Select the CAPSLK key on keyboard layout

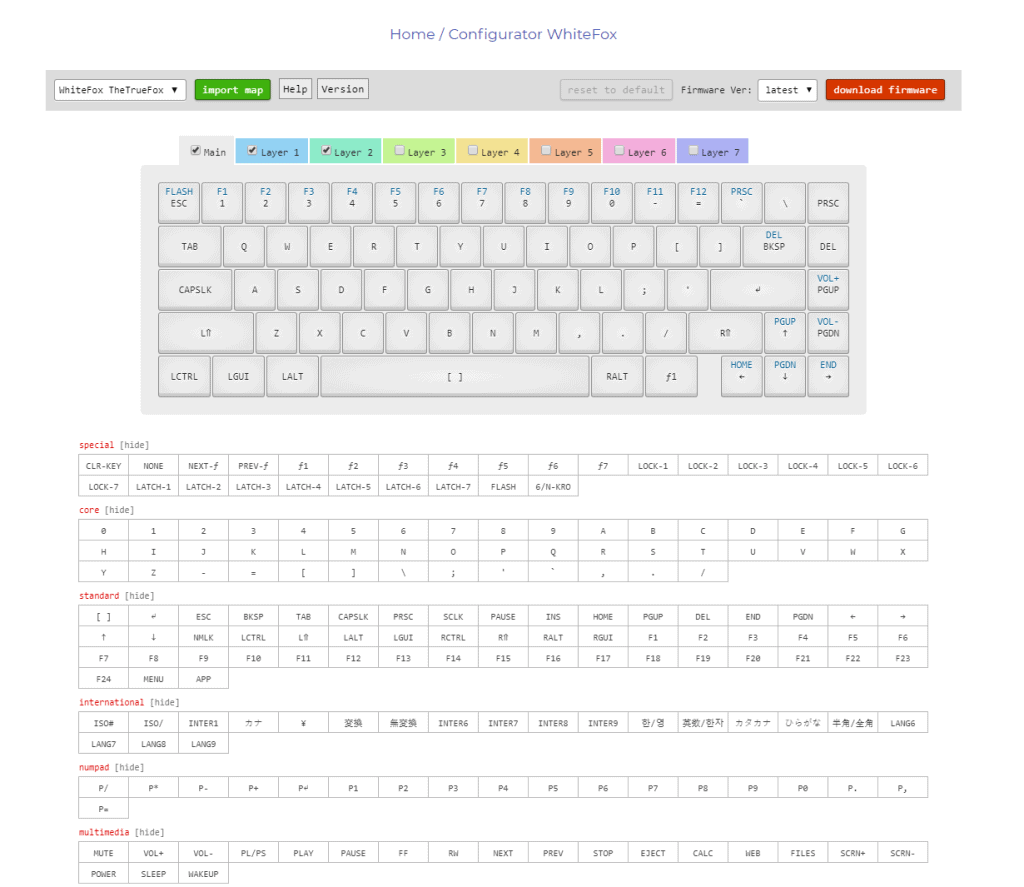pos(195,289)
